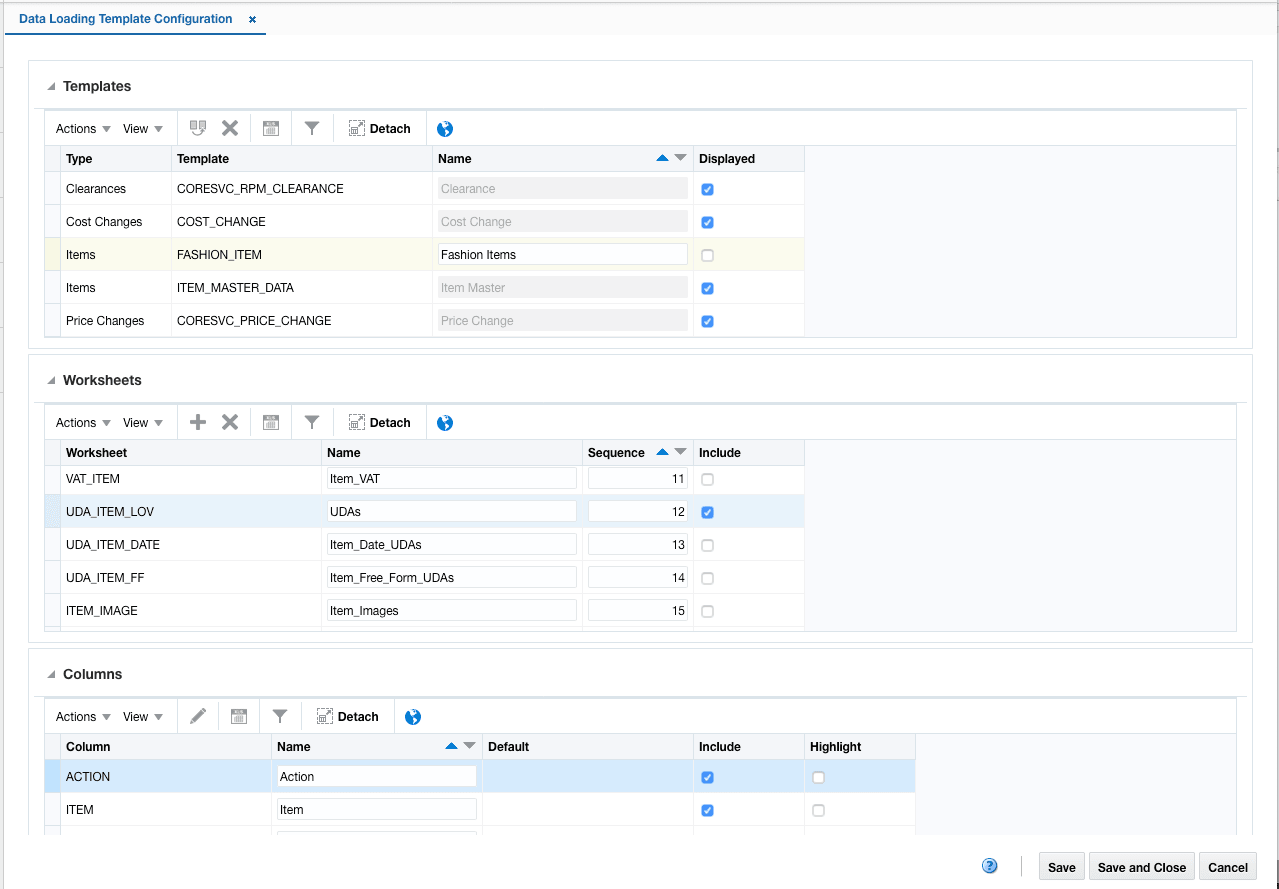Image resolution: width=1279 pixels, height=889 pixels.
Task: Open the Actions menu in the Columns panel
Action: (x=80, y=716)
